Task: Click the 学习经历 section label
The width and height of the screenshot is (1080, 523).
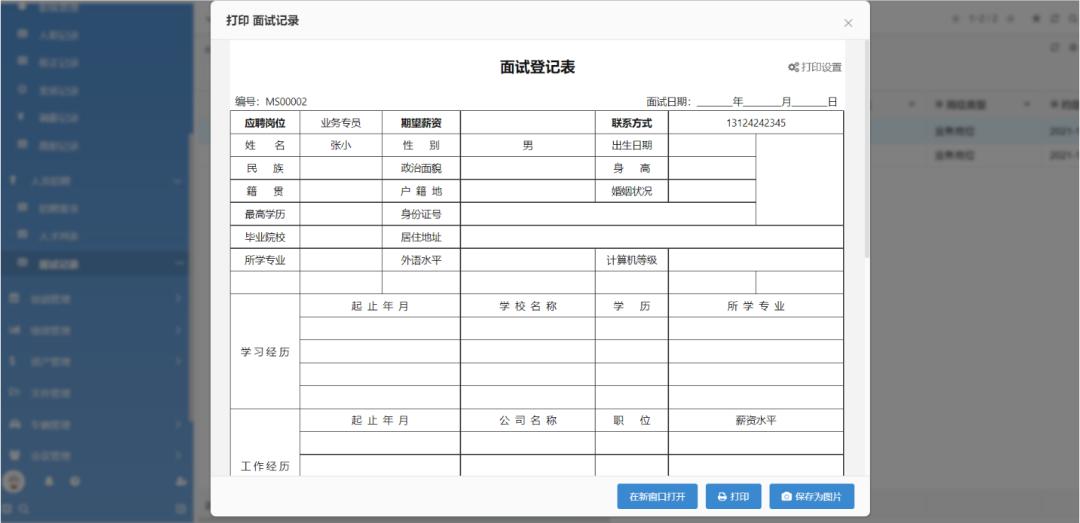Action: pos(265,351)
